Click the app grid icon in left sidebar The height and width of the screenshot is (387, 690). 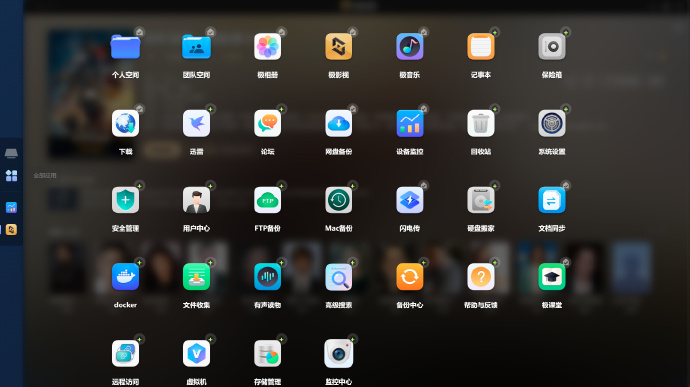pos(11,176)
